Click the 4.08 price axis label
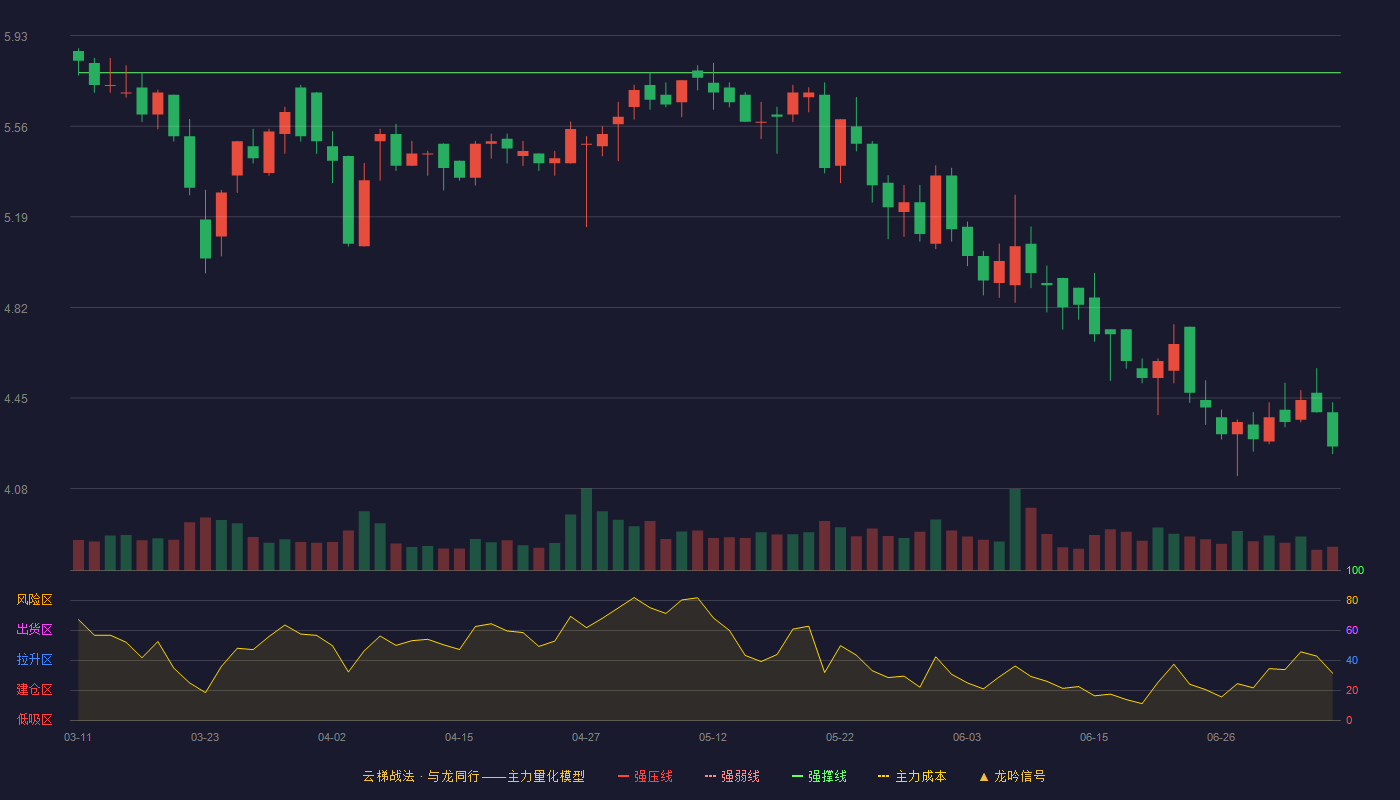Screen dimensions: 1400x800 (x=16, y=490)
